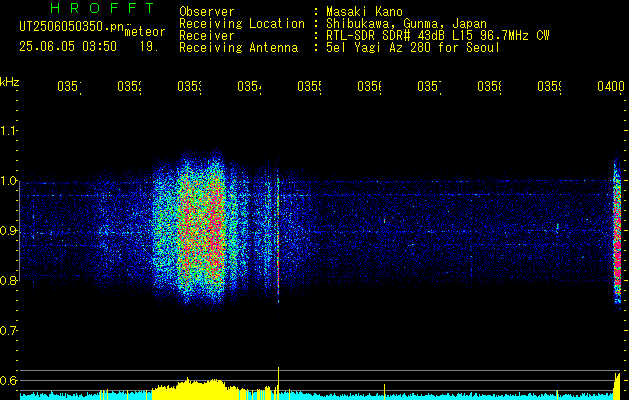Screen dimensions: 629x400
Task: Click the 0.9 kHz axis label
Action: point(8,231)
